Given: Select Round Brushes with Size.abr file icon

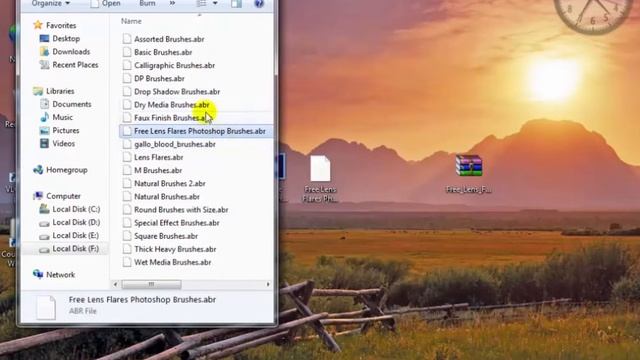Looking at the screenshot, I should [x=127, y=209].
